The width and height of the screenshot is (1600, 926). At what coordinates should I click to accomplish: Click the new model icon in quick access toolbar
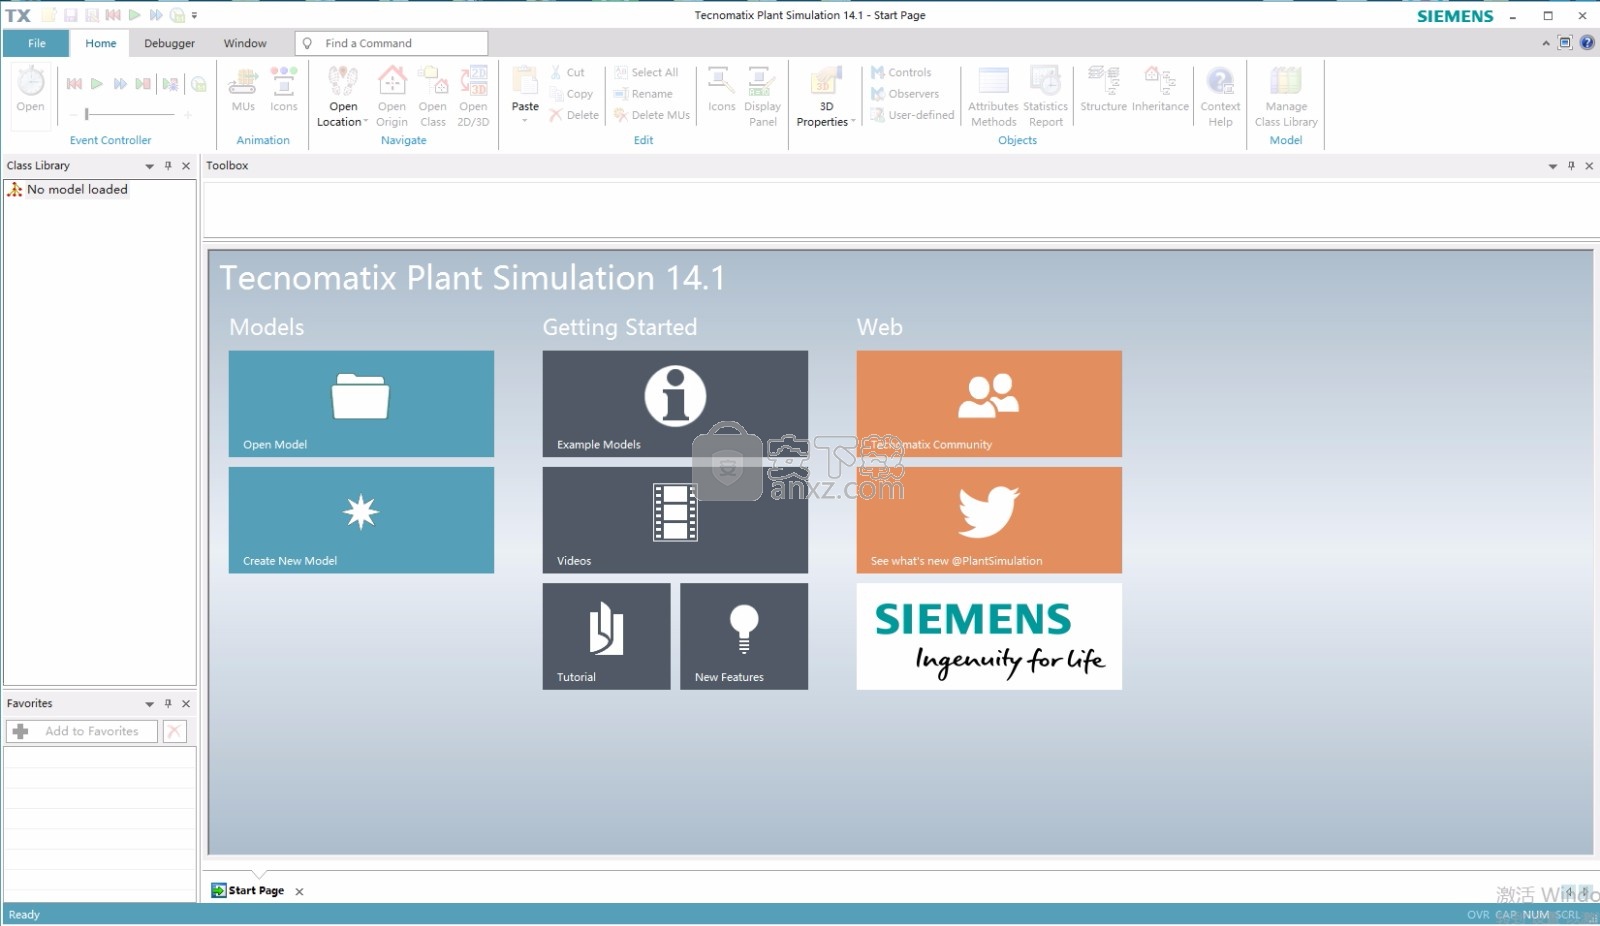48,15
